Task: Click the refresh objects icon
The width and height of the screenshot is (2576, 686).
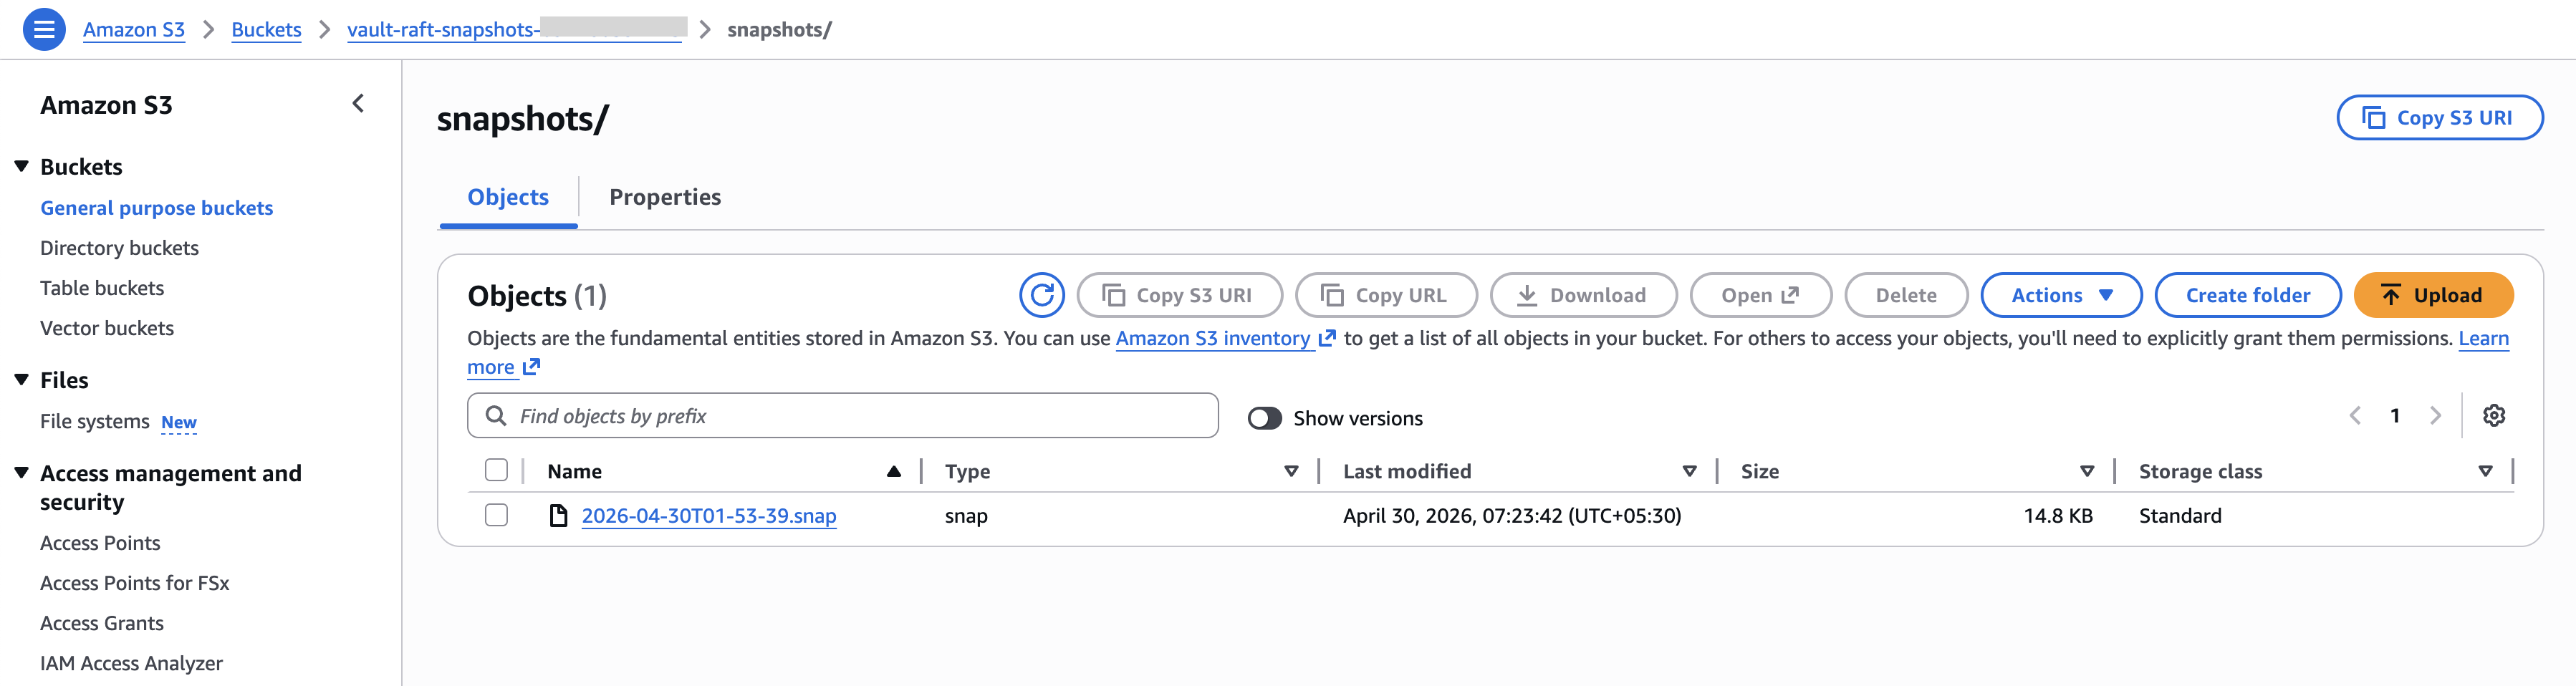Action: click(1041, 295)
